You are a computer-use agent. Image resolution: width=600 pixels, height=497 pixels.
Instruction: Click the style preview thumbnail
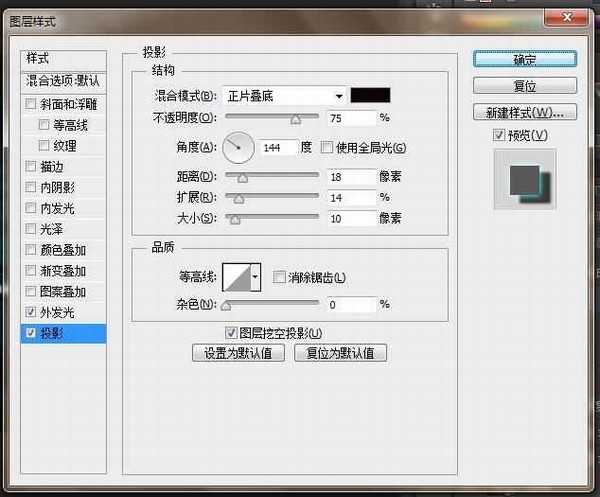pos(525,179)
